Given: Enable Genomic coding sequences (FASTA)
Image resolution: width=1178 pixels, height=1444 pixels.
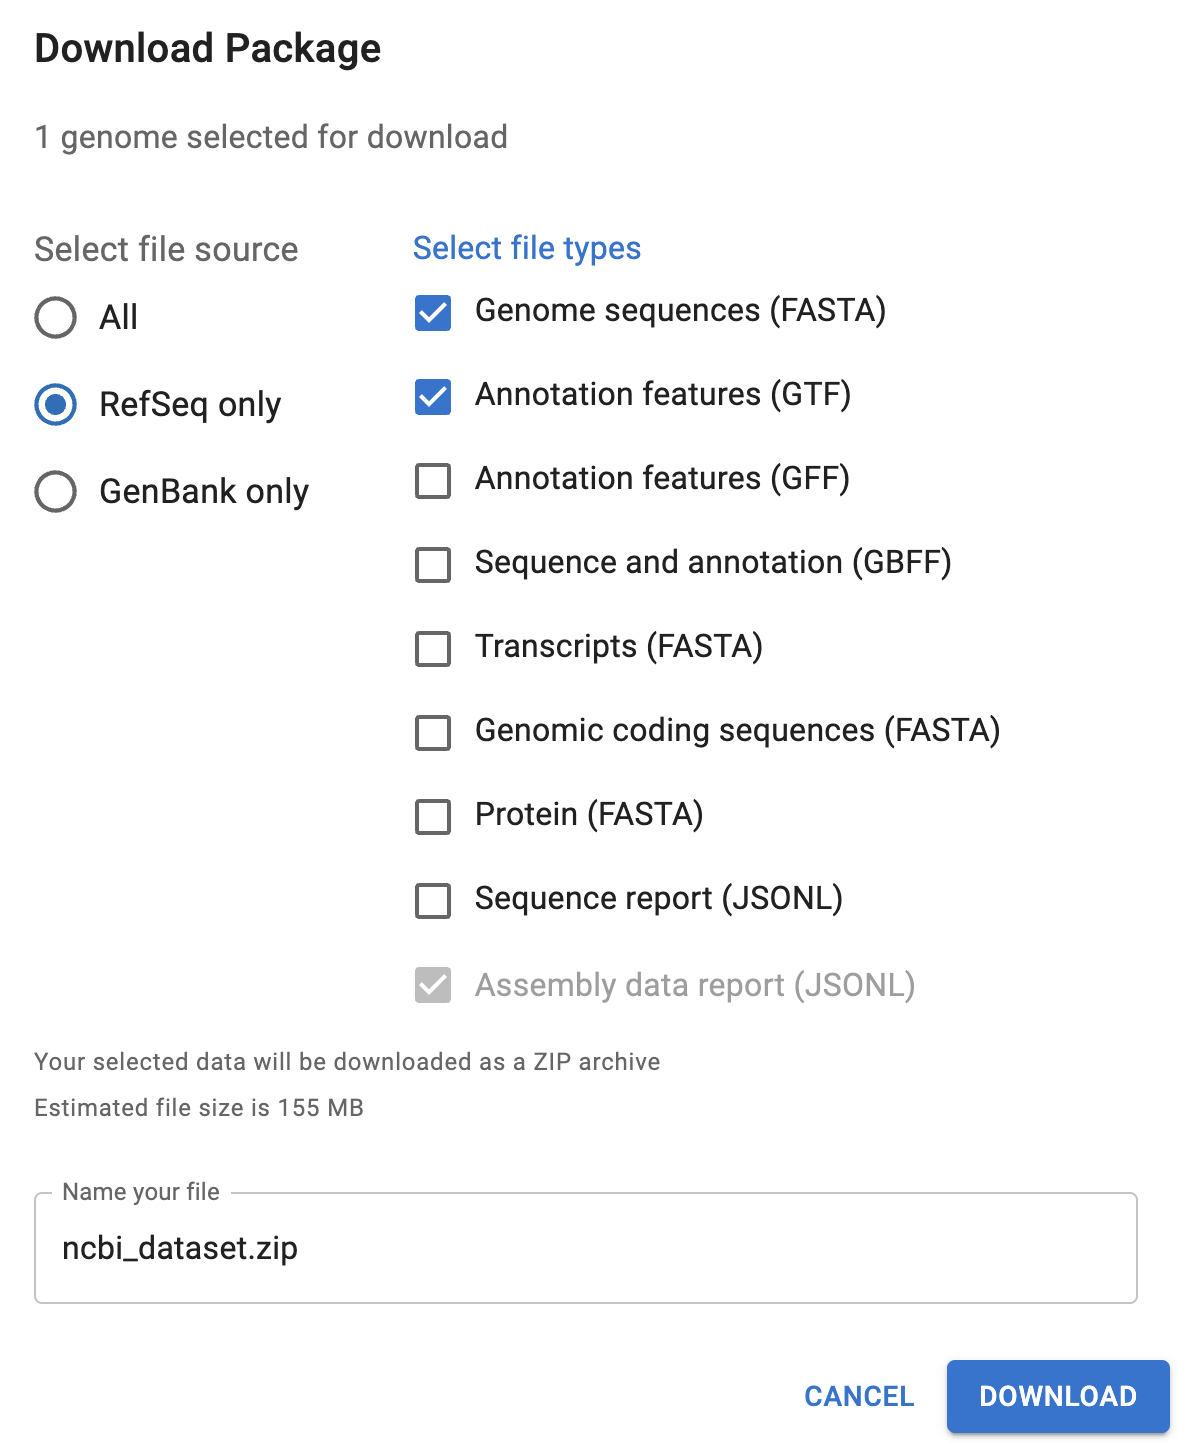Looking at the screenshot, I should pos(433,733).
